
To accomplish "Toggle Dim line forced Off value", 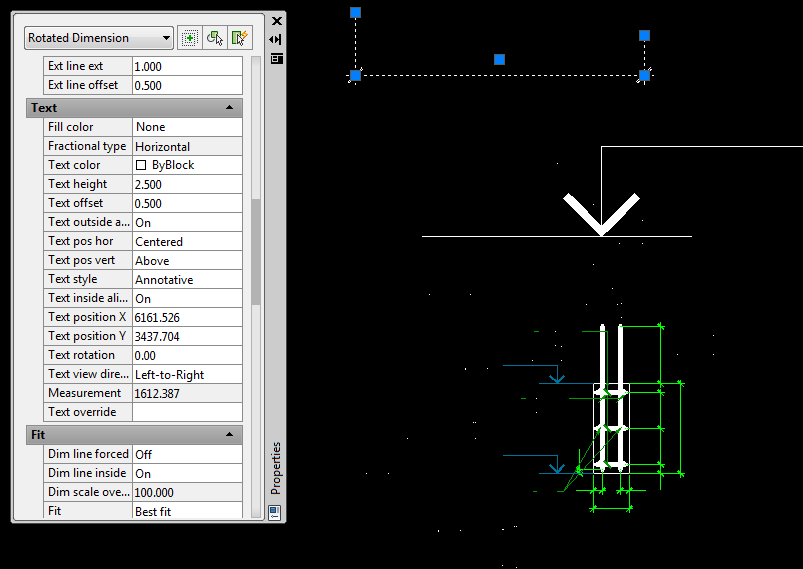I will click(187, 454).
